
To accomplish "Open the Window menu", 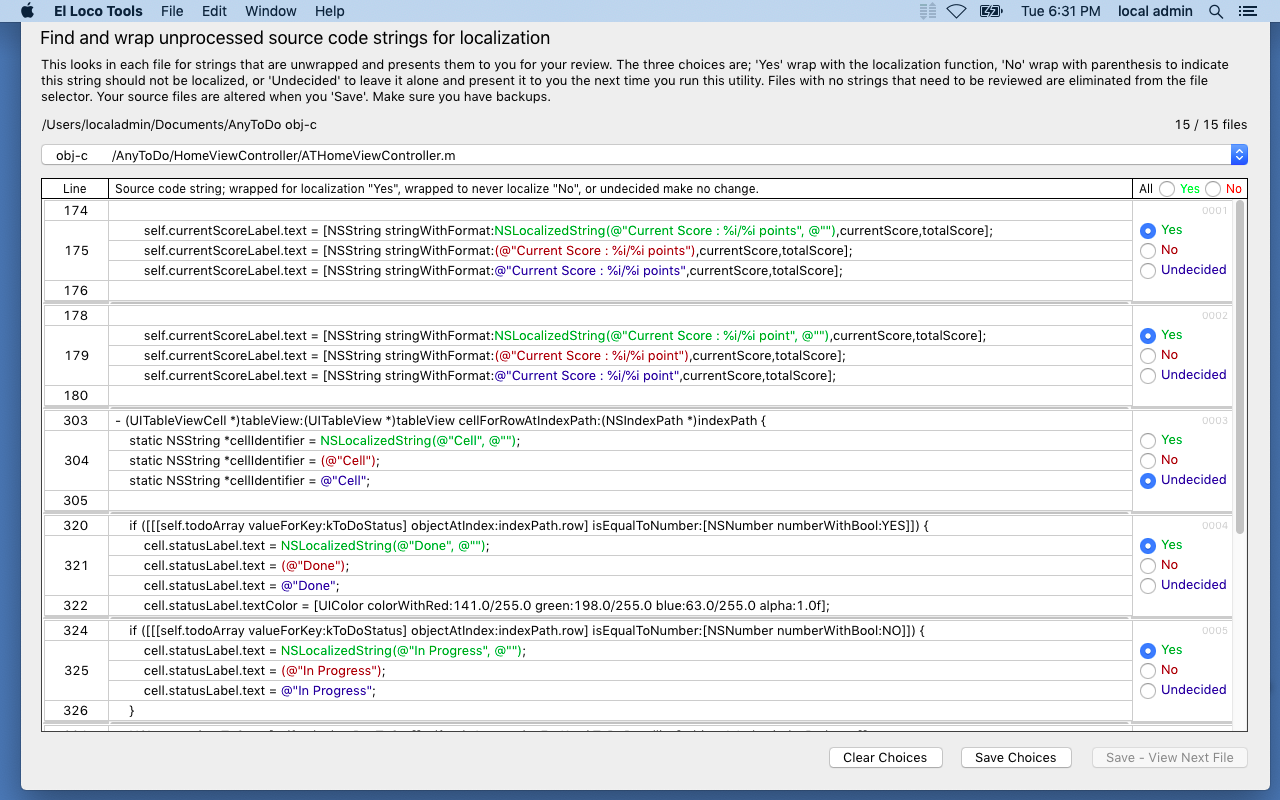I will tap(271, 11).
